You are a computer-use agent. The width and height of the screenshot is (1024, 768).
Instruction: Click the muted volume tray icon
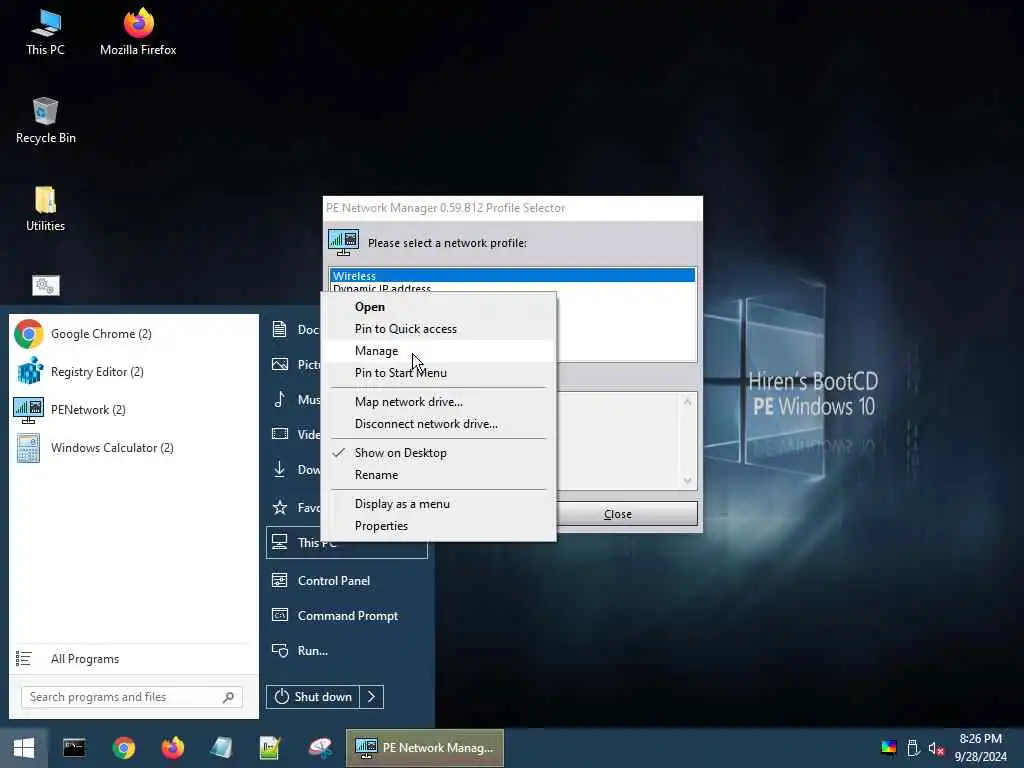pos(936,748)
